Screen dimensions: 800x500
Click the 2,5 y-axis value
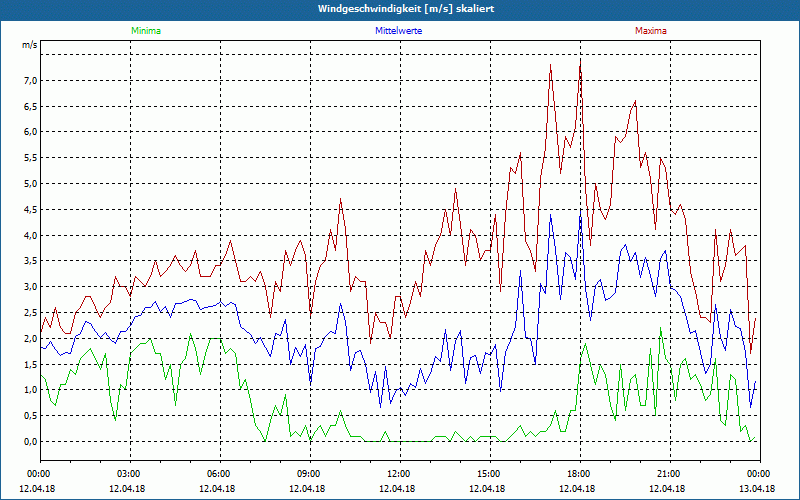click(x=30, y=312)
